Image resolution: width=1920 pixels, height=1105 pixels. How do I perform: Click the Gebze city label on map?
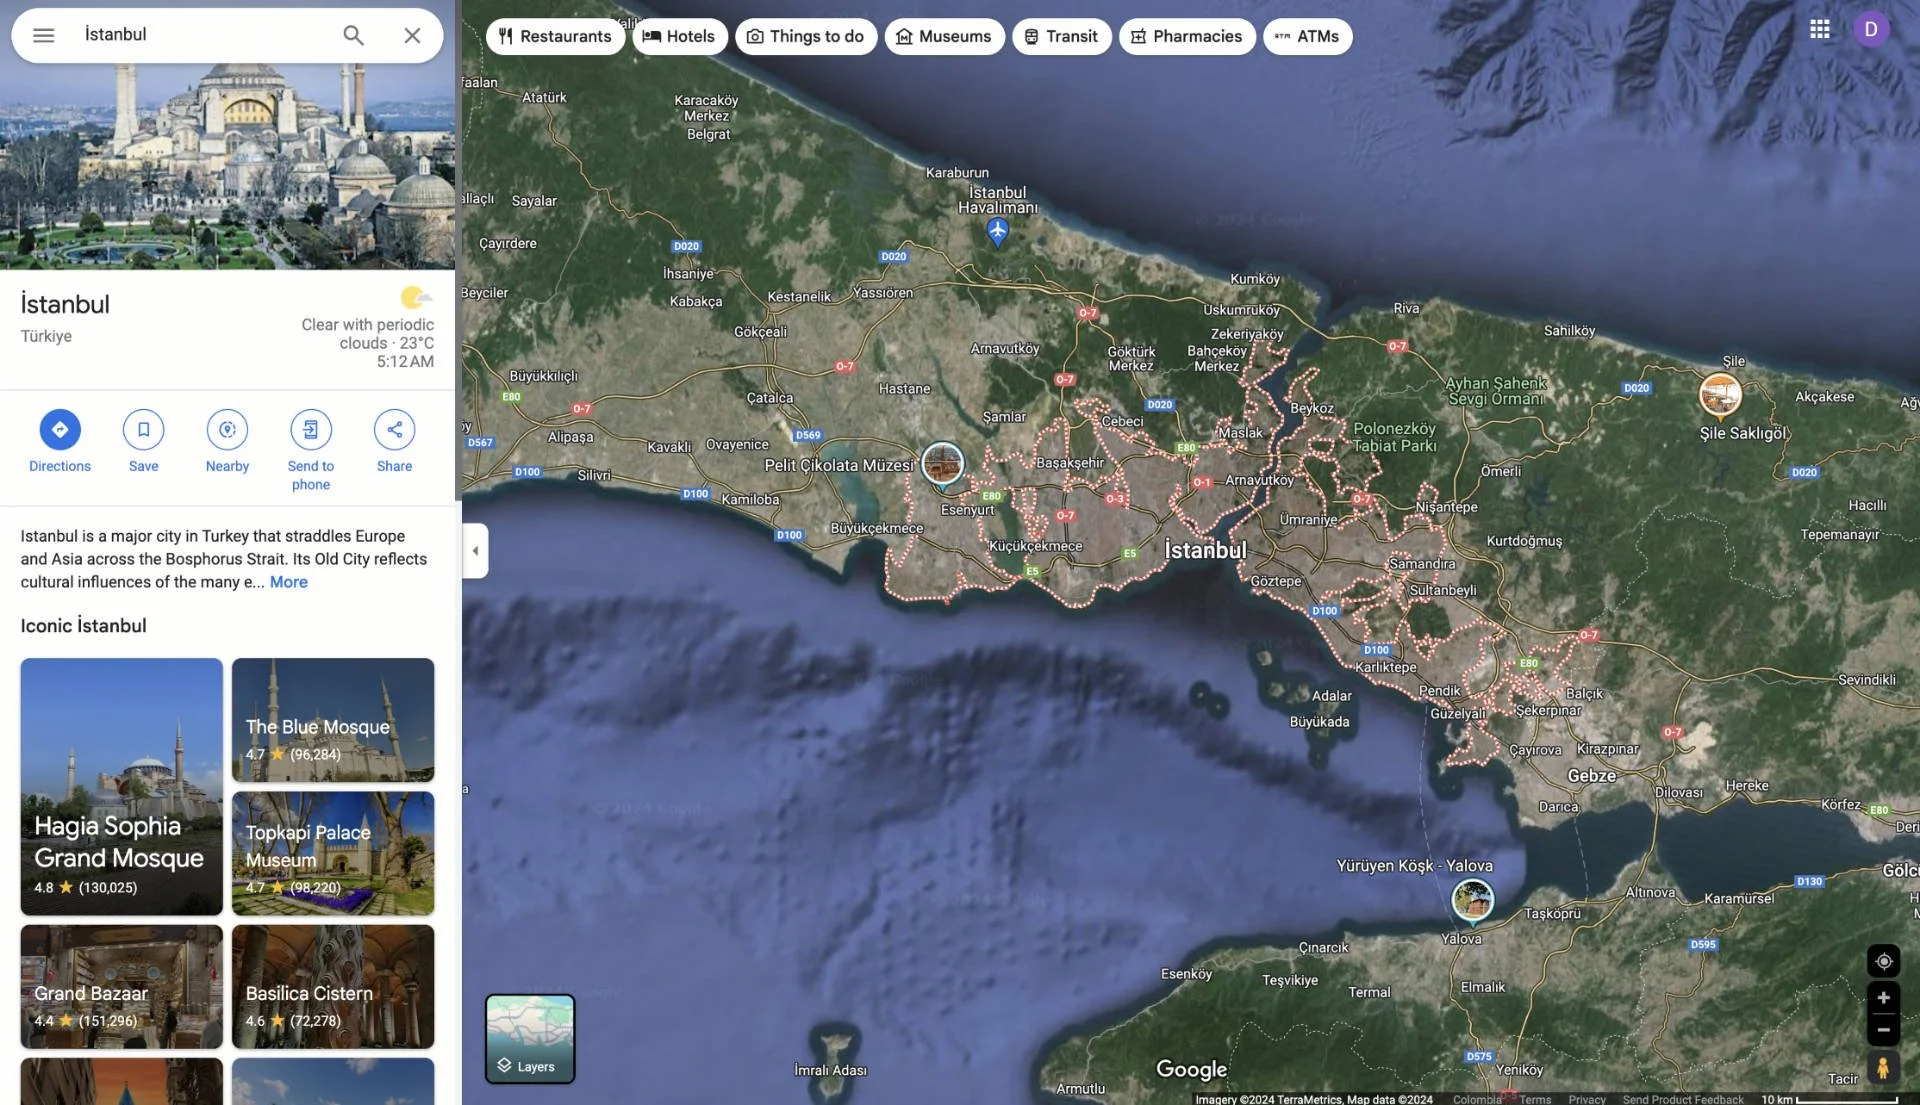1591,776
